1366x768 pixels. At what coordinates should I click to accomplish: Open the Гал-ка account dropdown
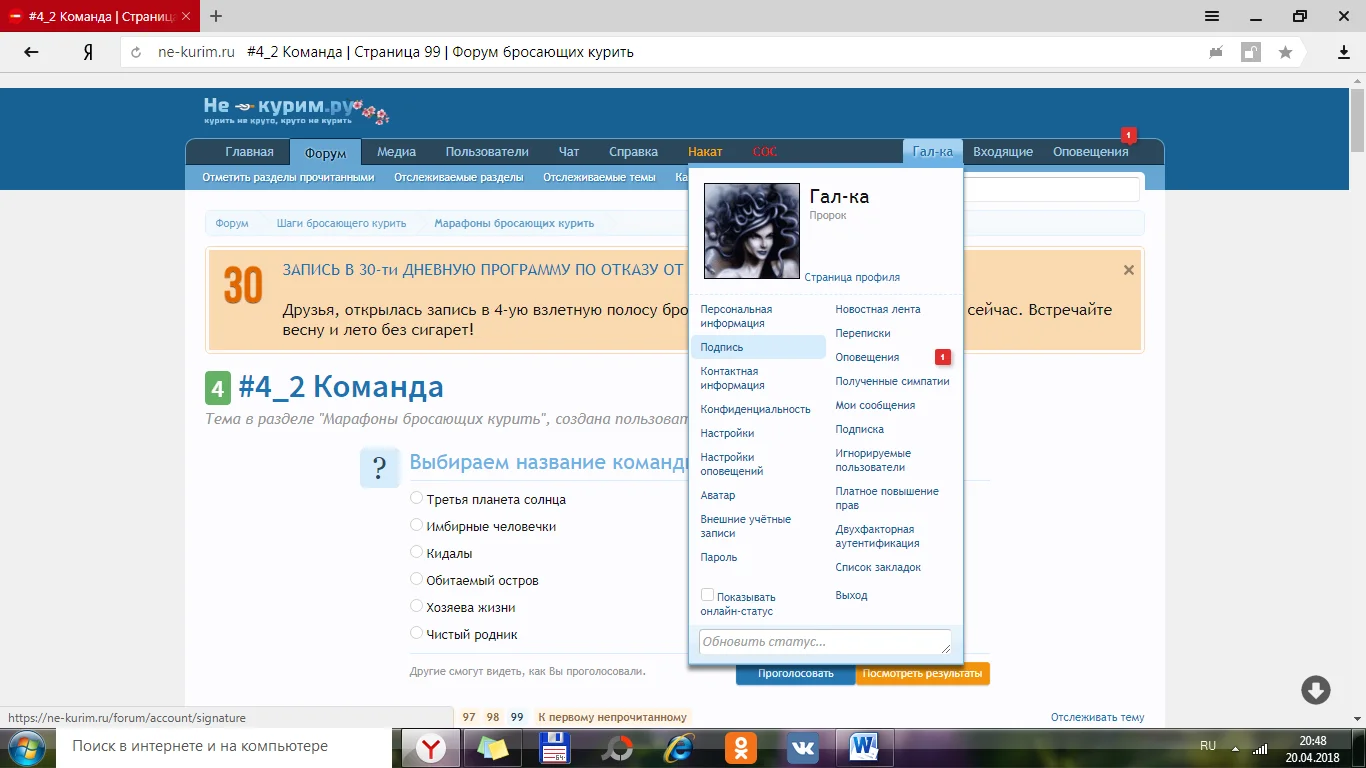point(932,152)
